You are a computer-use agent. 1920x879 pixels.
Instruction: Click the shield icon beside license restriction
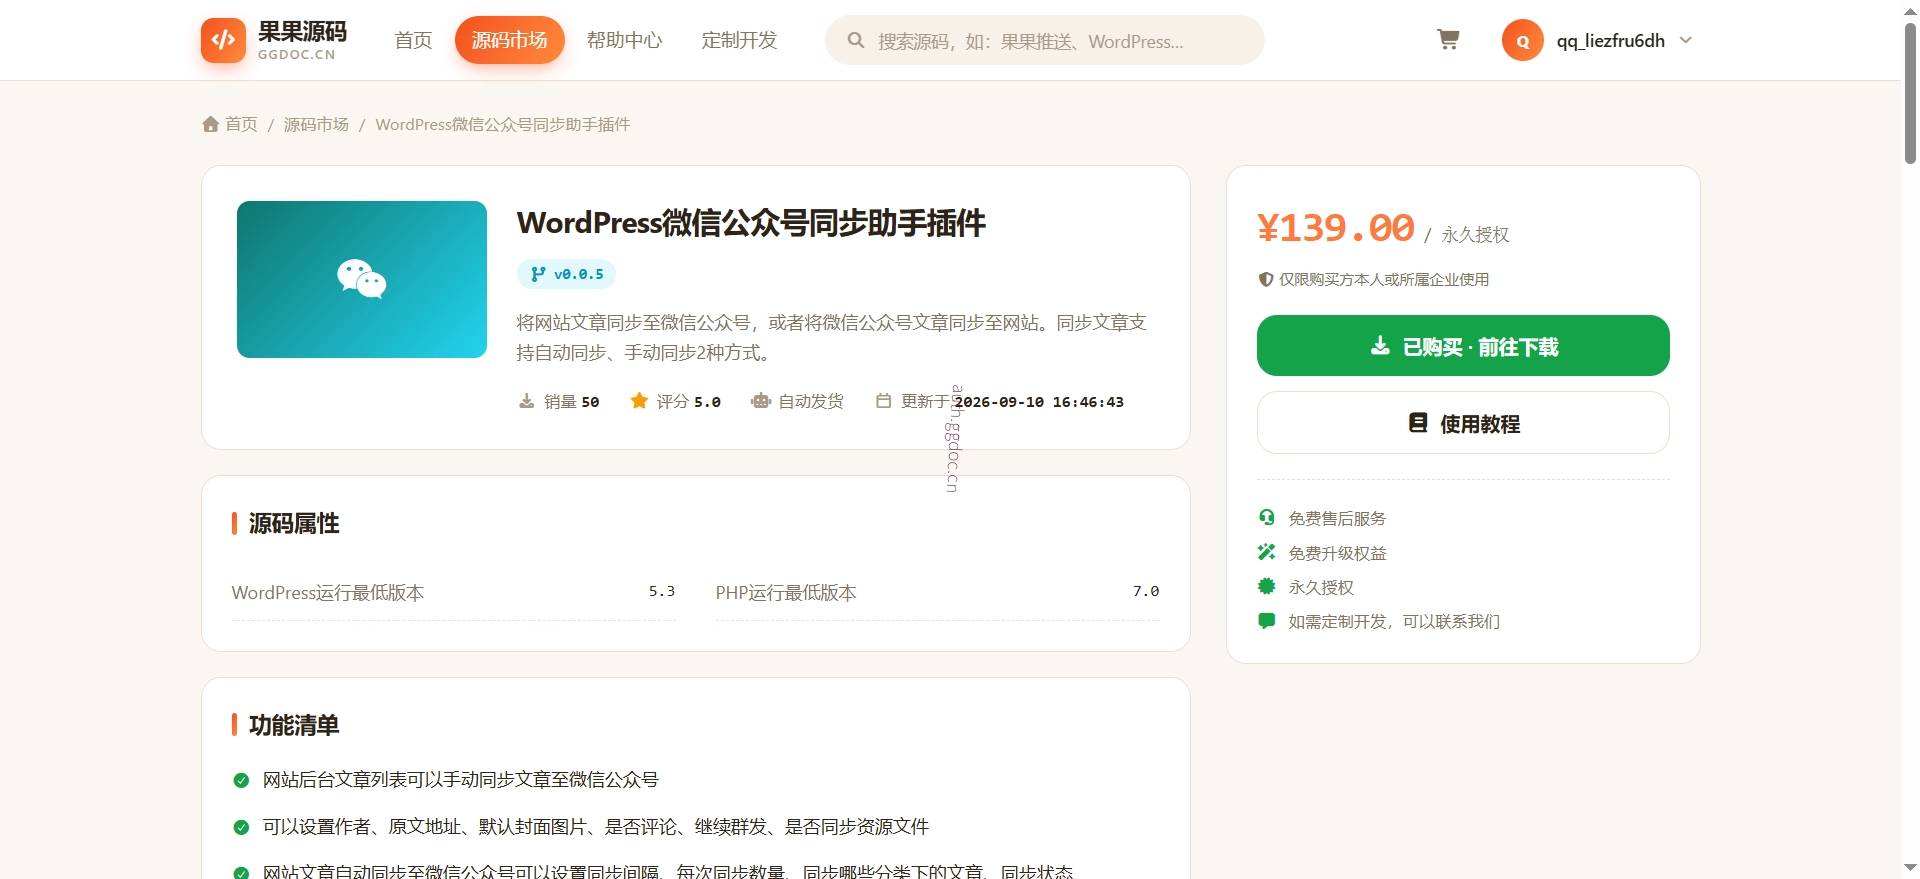(x=1266, y=279)
